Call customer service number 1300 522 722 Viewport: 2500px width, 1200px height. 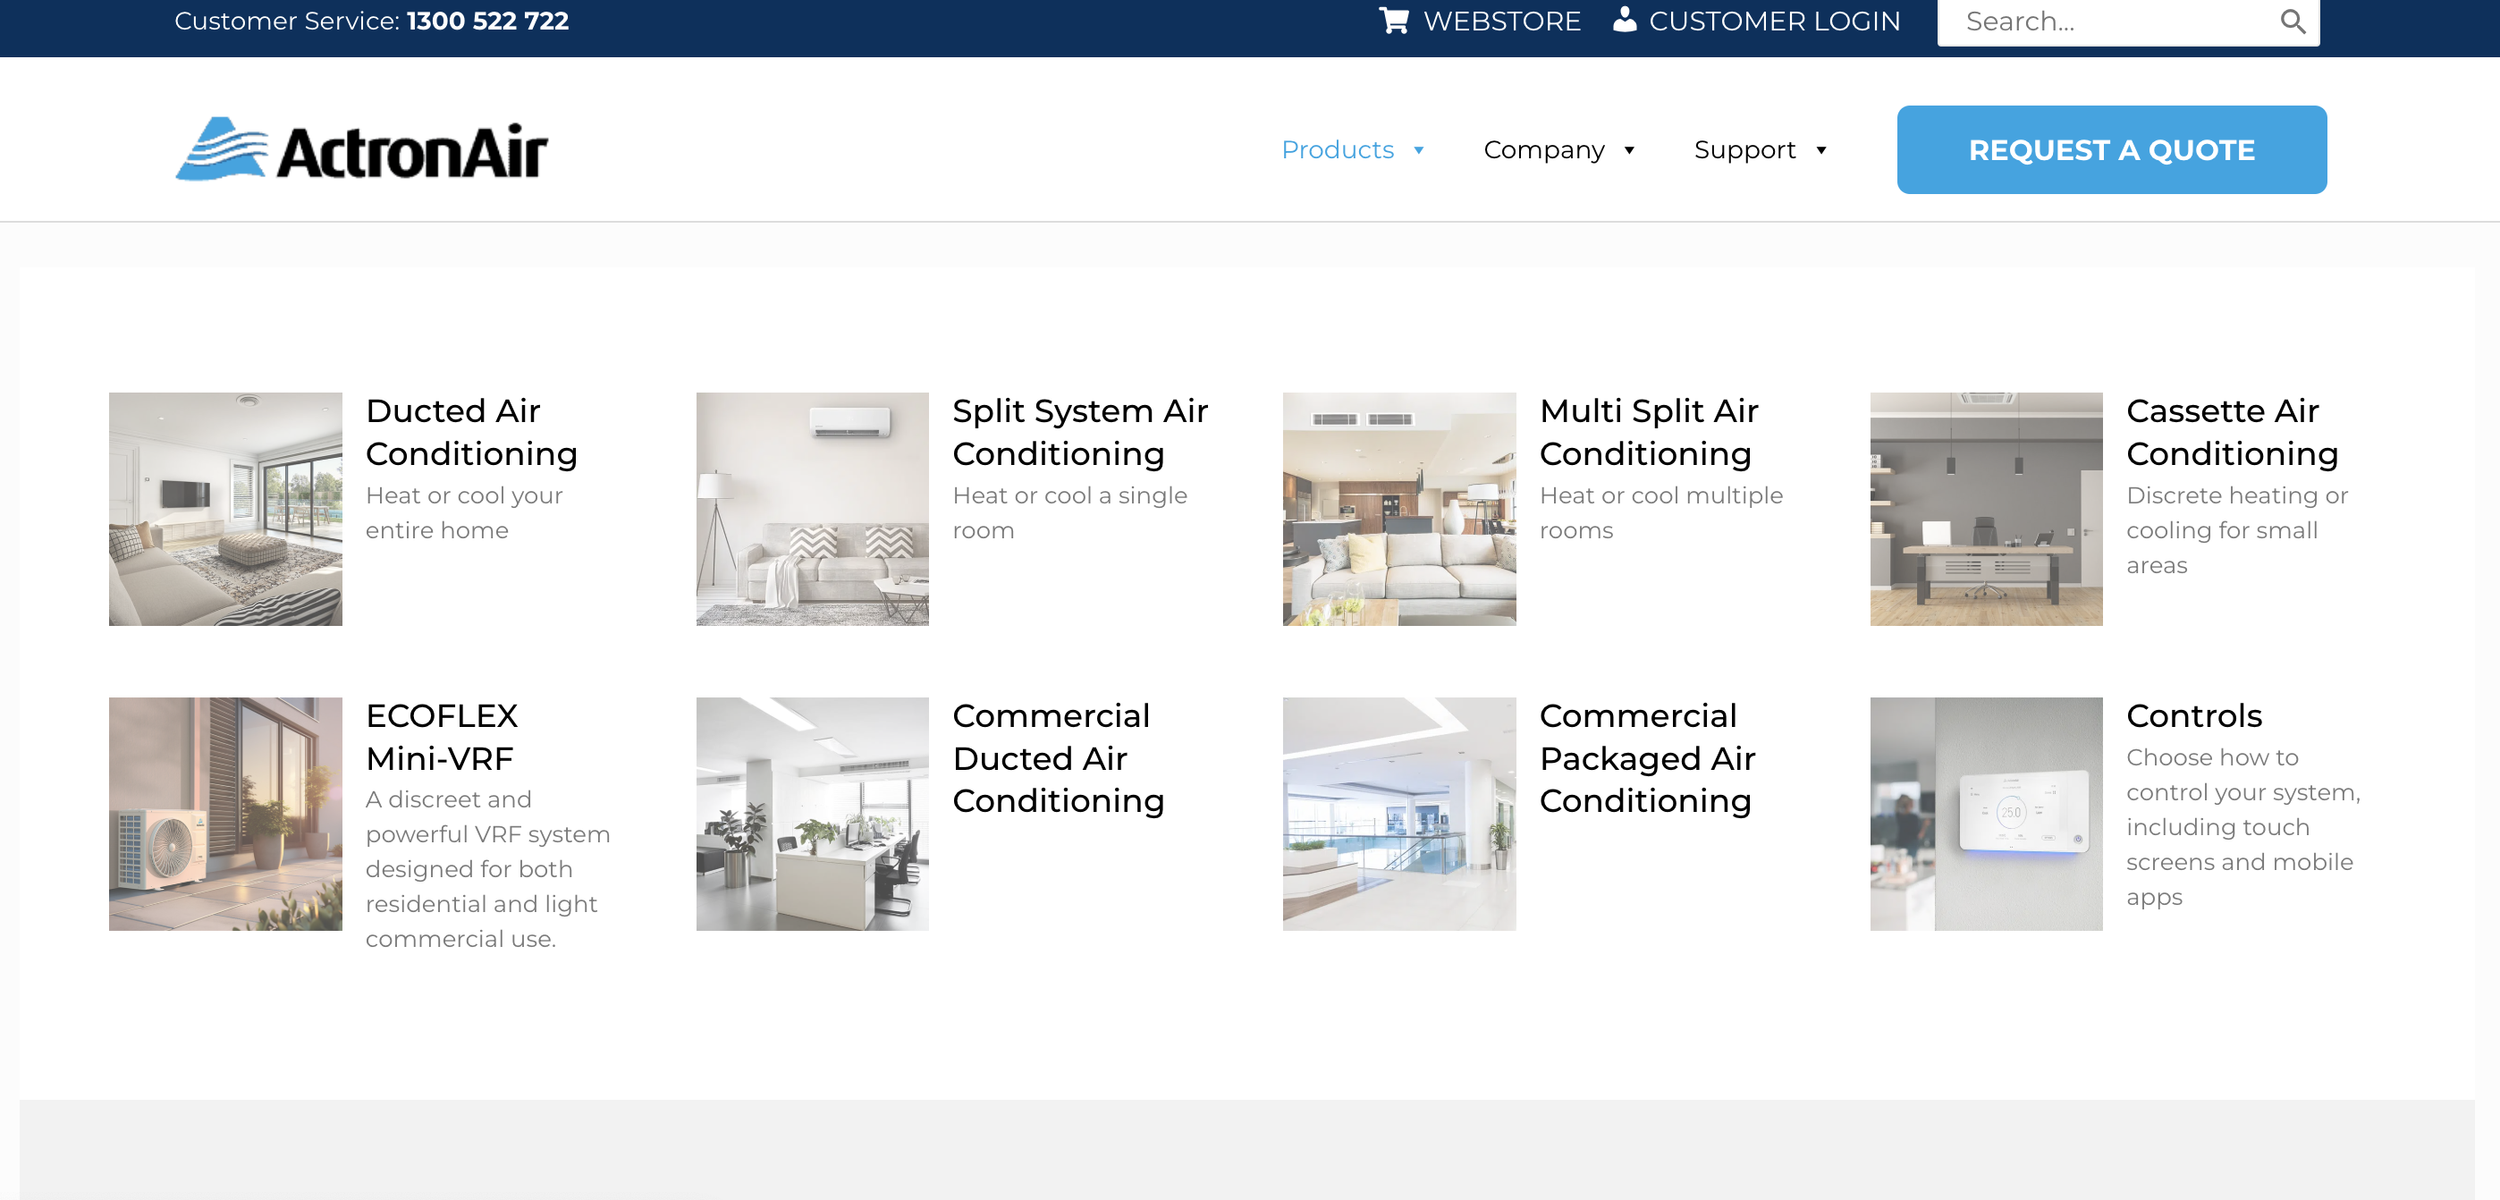pyautogui.click(x=487, y=21)
